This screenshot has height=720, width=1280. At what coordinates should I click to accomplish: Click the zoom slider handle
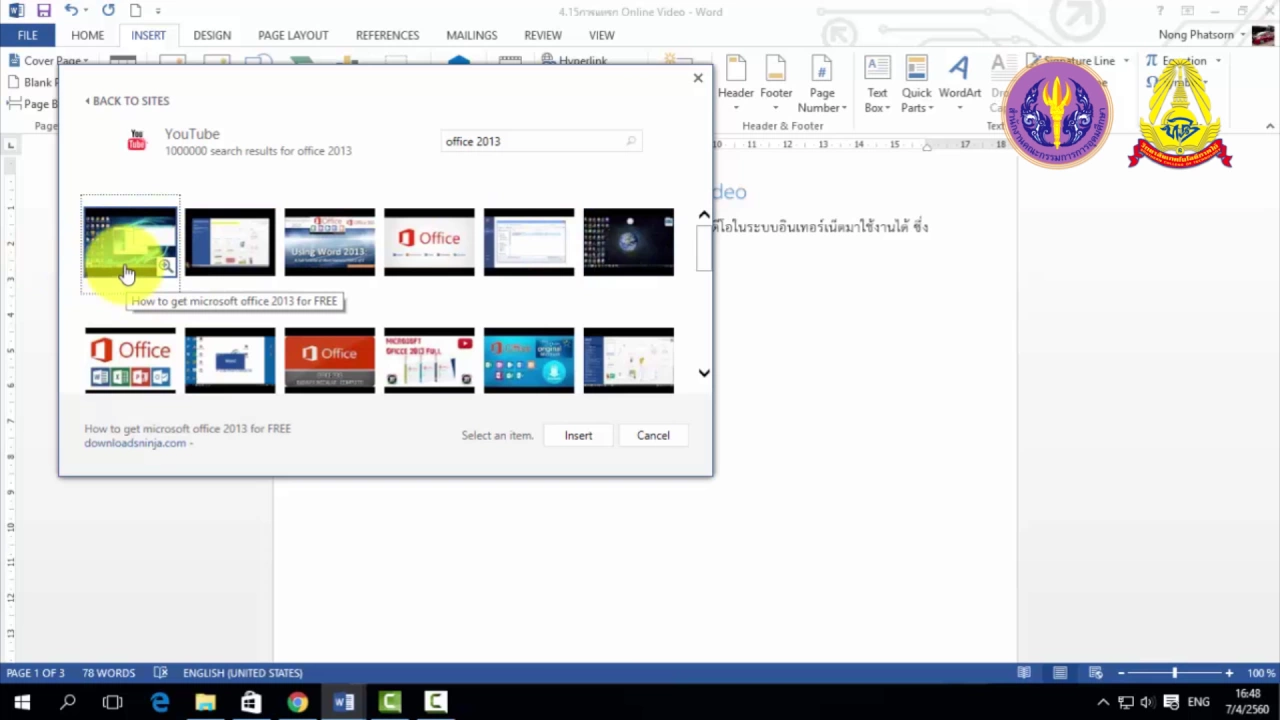[1175, 673]
